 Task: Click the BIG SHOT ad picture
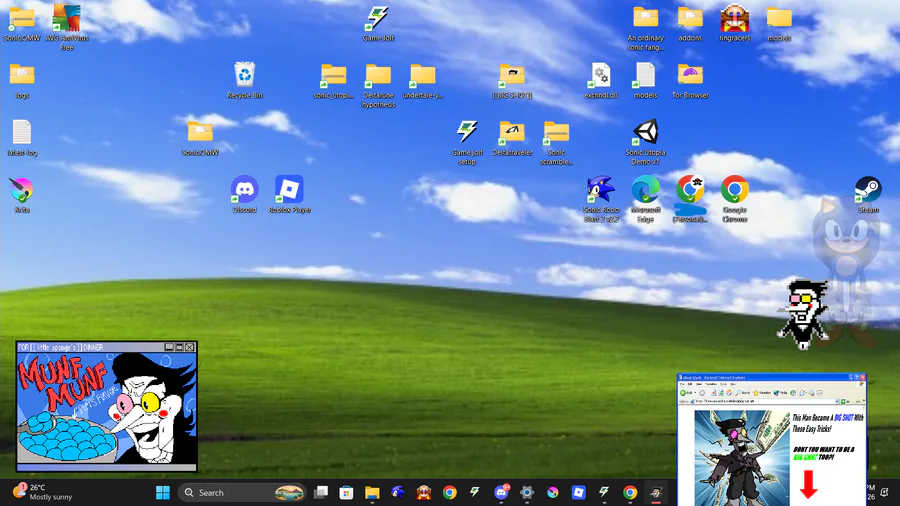pyautogui.click(x=742, y=457)
